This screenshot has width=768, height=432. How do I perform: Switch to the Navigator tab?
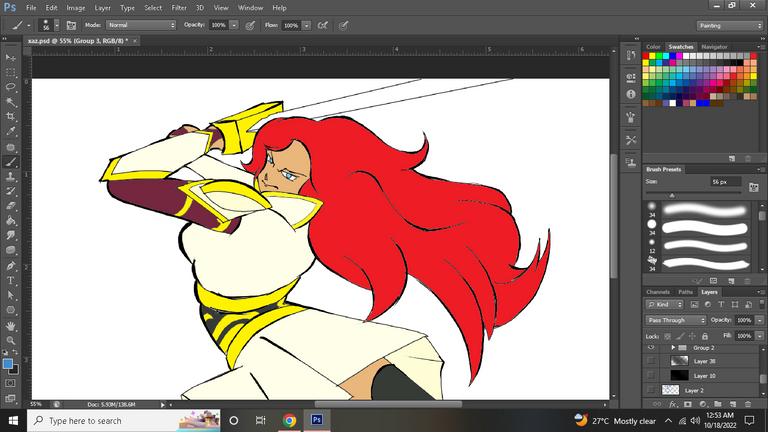[714, 47]
